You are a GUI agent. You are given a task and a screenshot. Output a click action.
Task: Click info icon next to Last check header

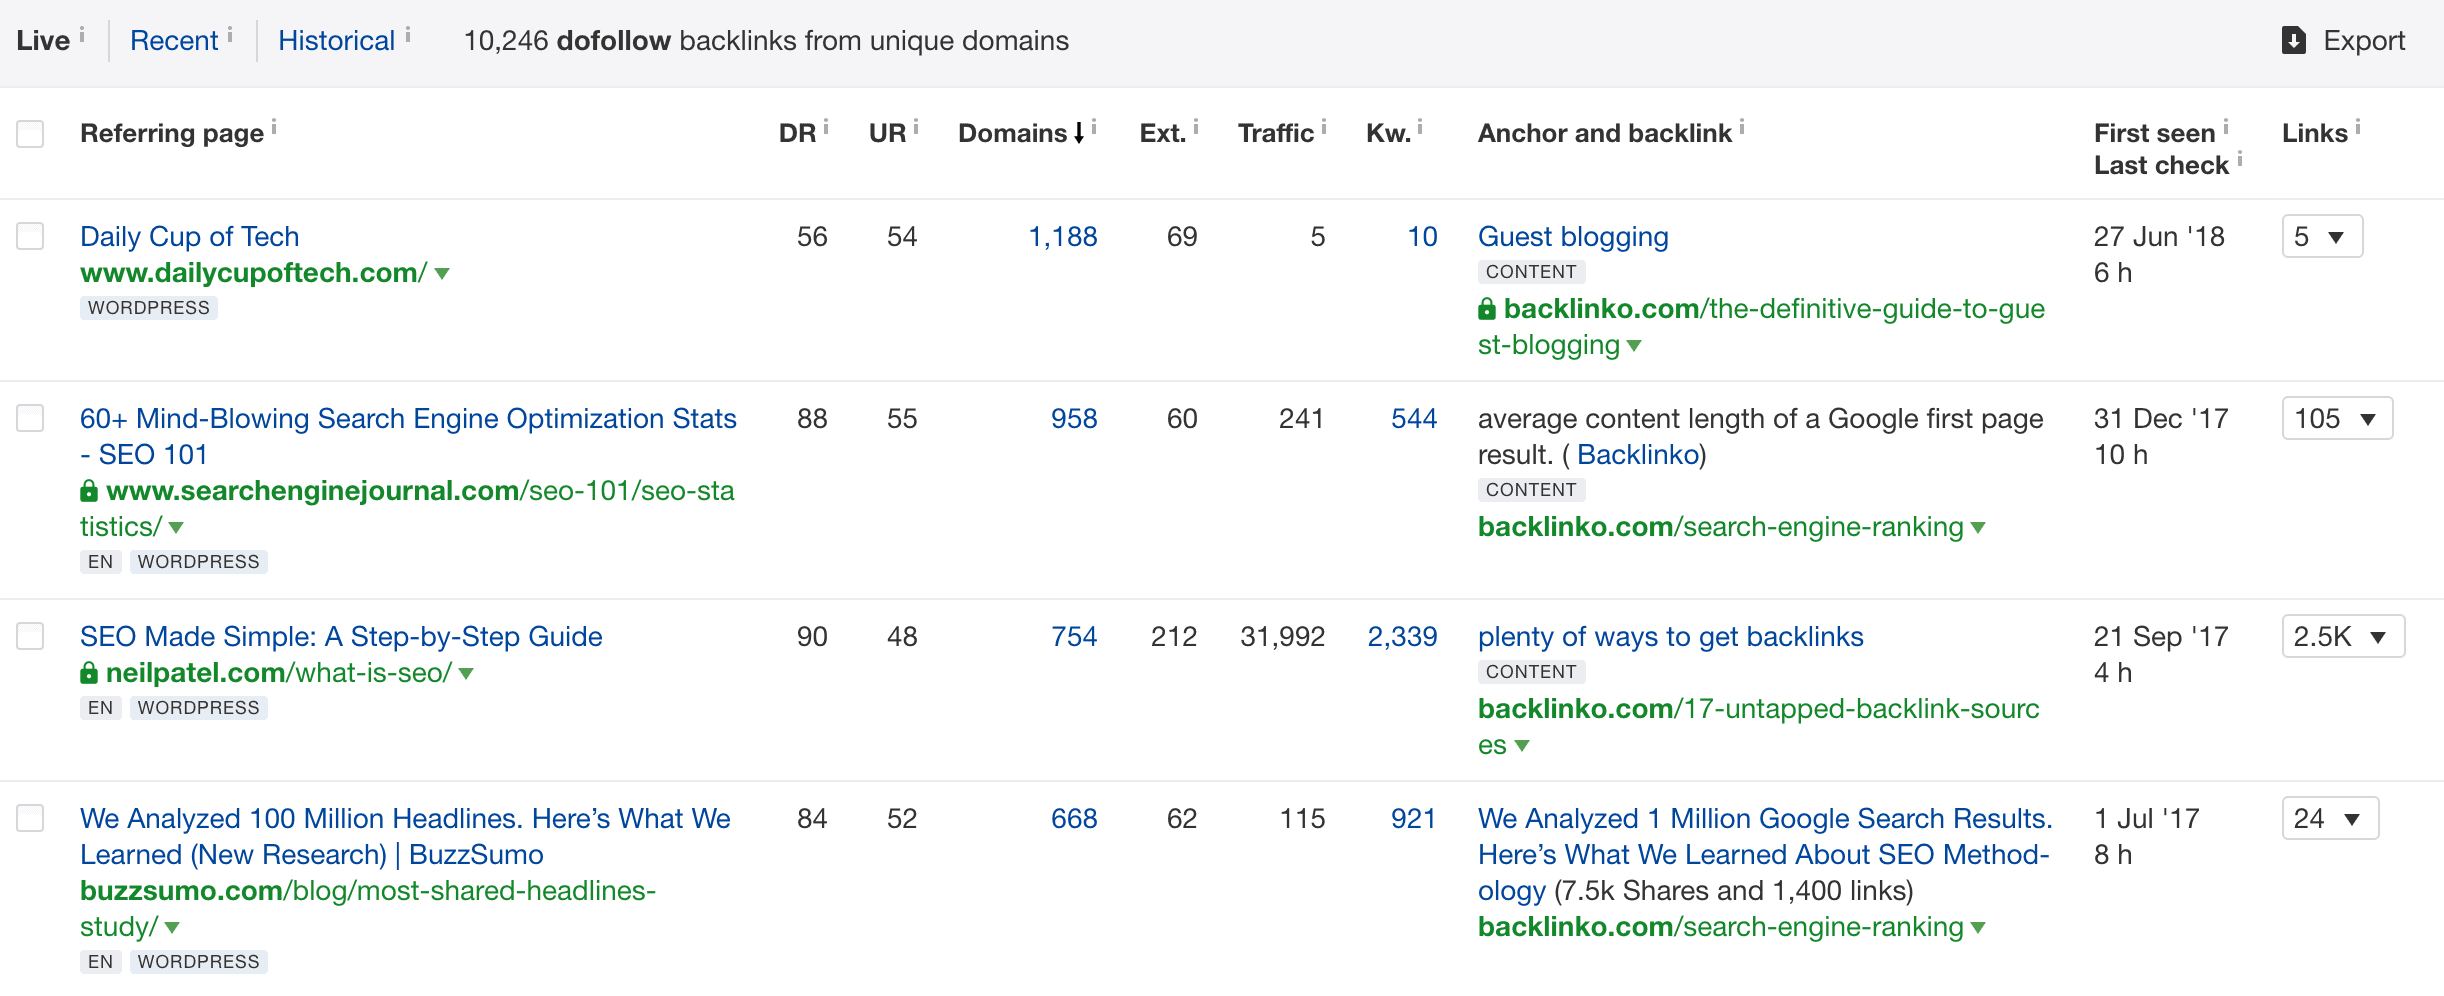click(2240, 159)
